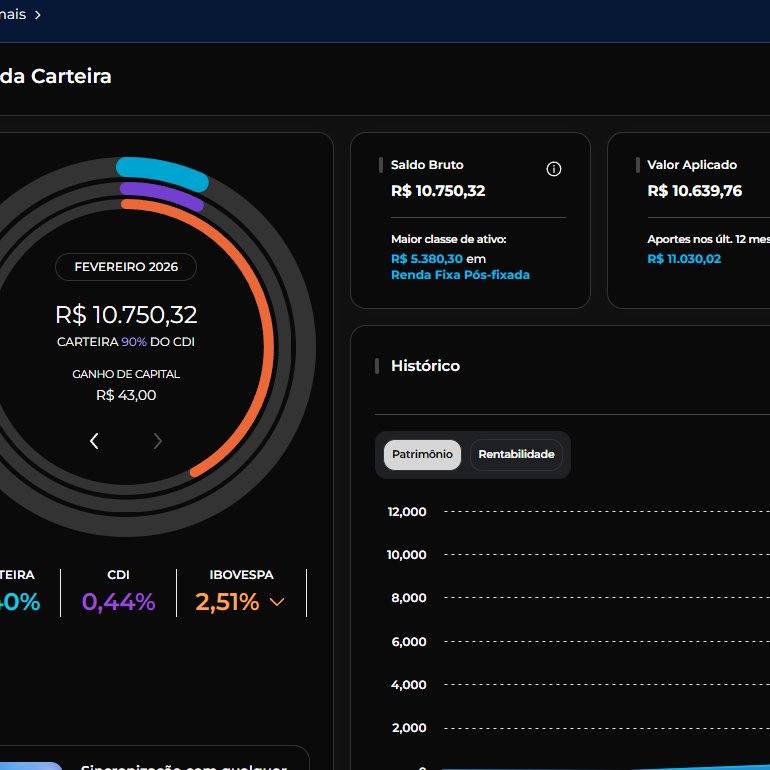Viewport: 770px width, 770px height.
Task: Click the GANHO DE CAPITAL R$ 43,00 value
Action: [126, 395]
